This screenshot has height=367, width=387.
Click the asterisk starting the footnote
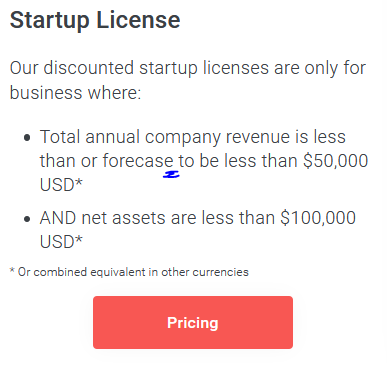point(12,270)
